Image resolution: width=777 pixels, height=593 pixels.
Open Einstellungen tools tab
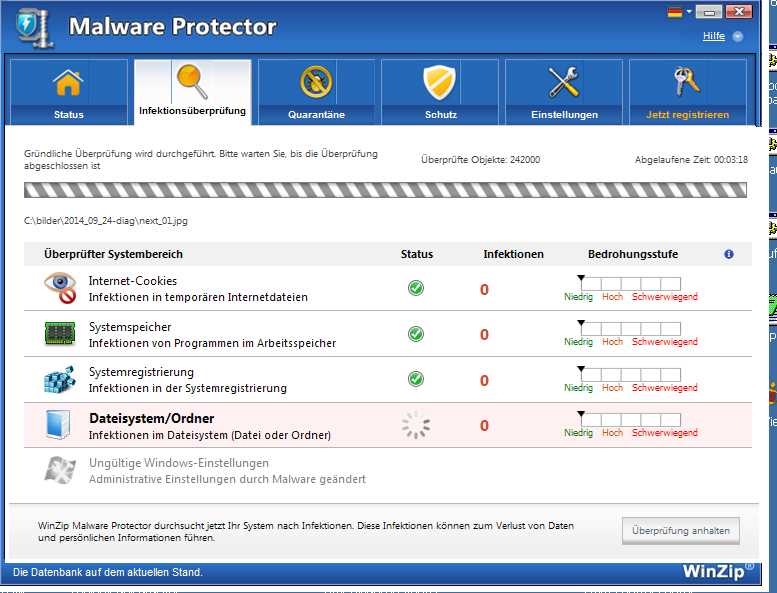click(x=564, y=92)
